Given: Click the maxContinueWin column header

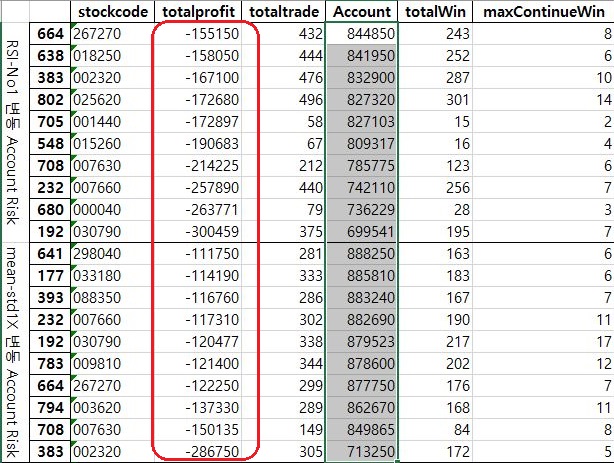Looking at the screenshot, I should 544,11.
